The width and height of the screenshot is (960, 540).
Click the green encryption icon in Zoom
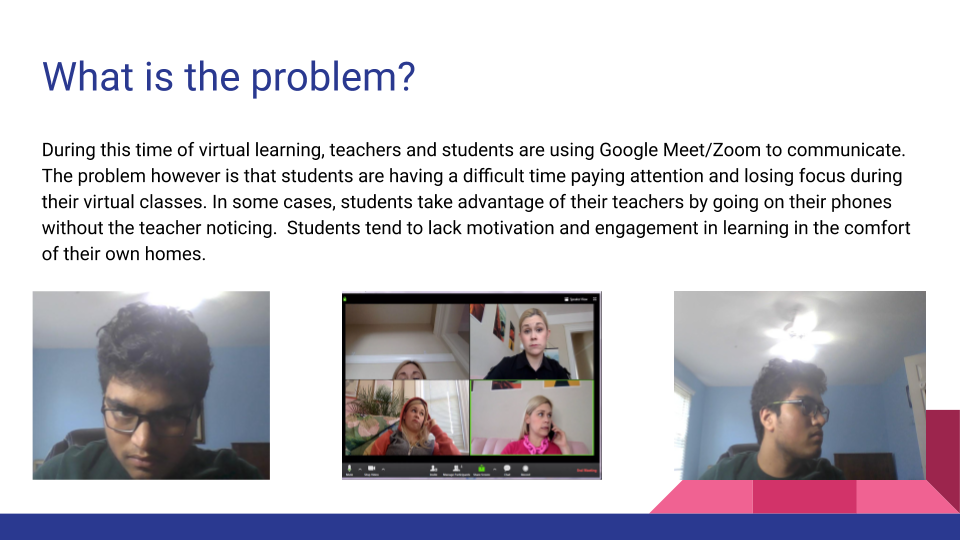345,299
